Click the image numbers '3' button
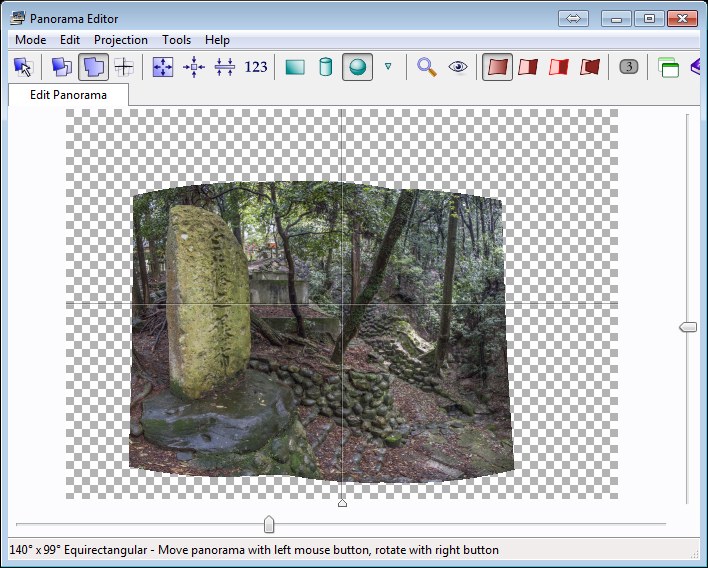Viewport: 708px width, 568px height. coord(629,67)
